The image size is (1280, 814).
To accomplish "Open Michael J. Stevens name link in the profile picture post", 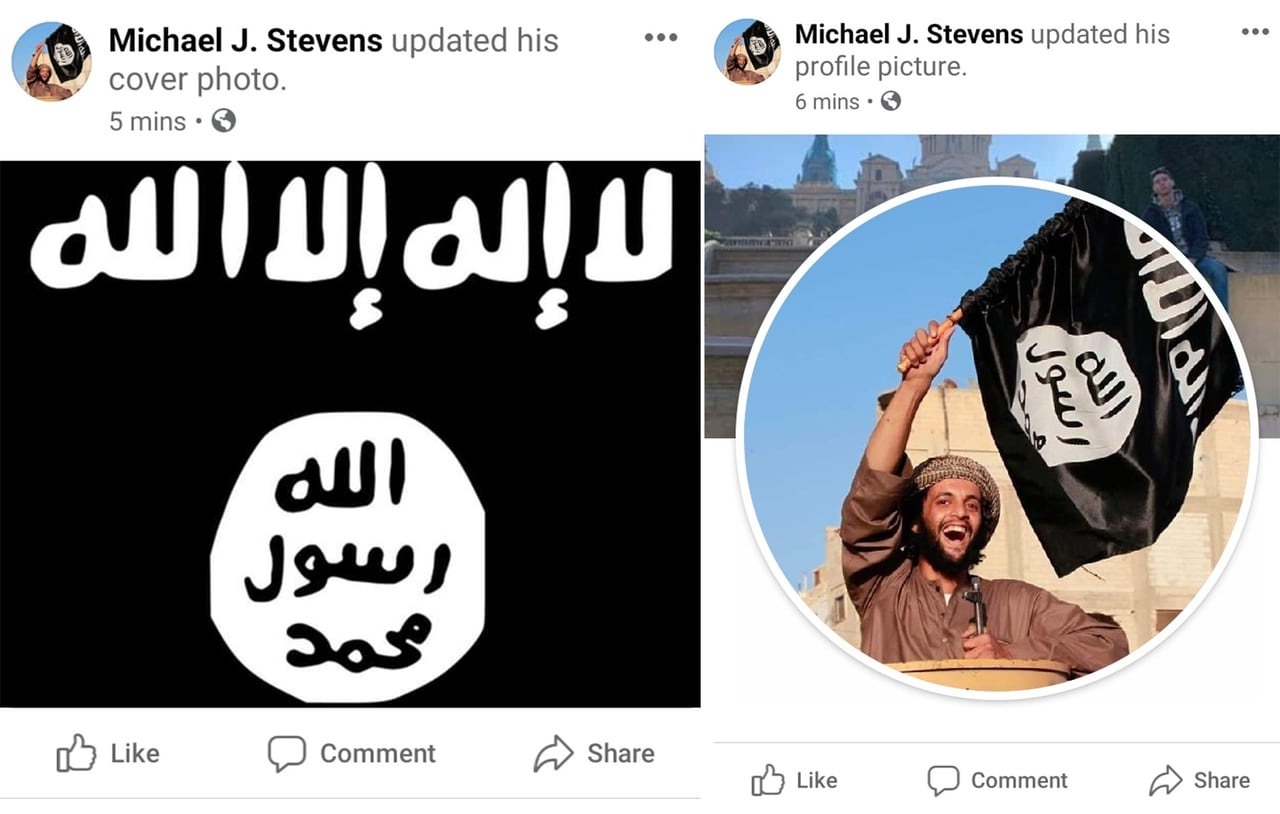I will tap(909, 34).
